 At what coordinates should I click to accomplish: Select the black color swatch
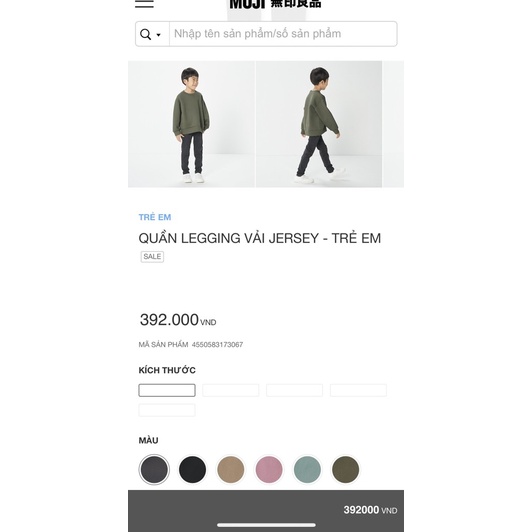tap(192, 470)
